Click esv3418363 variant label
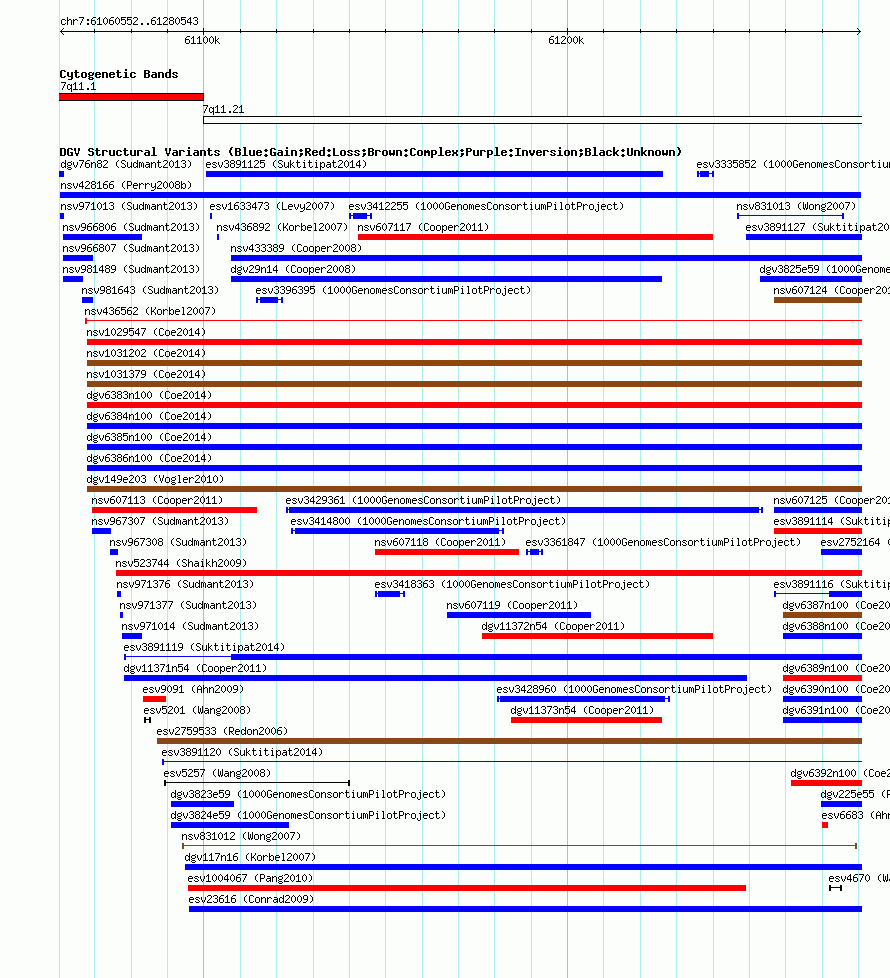This screenshot has height=978, width=890. click(x=512, y=584)
